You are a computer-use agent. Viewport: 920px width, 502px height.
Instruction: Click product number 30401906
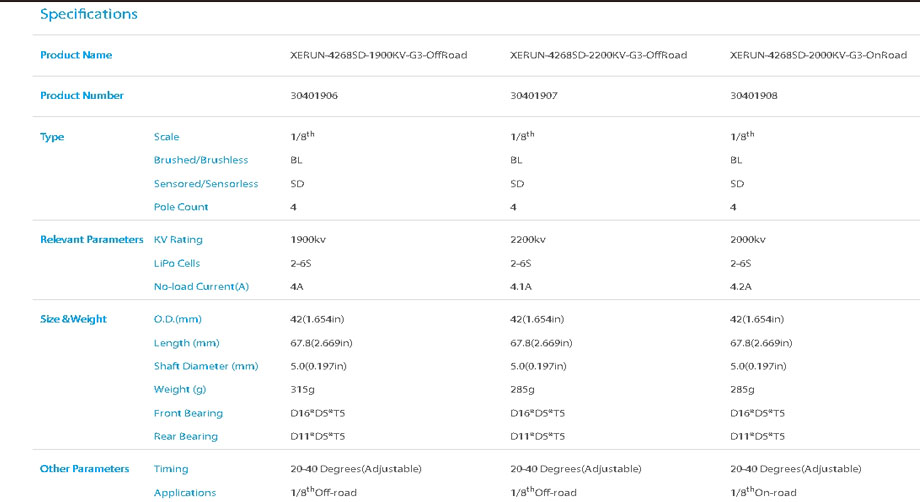[315, 96]
